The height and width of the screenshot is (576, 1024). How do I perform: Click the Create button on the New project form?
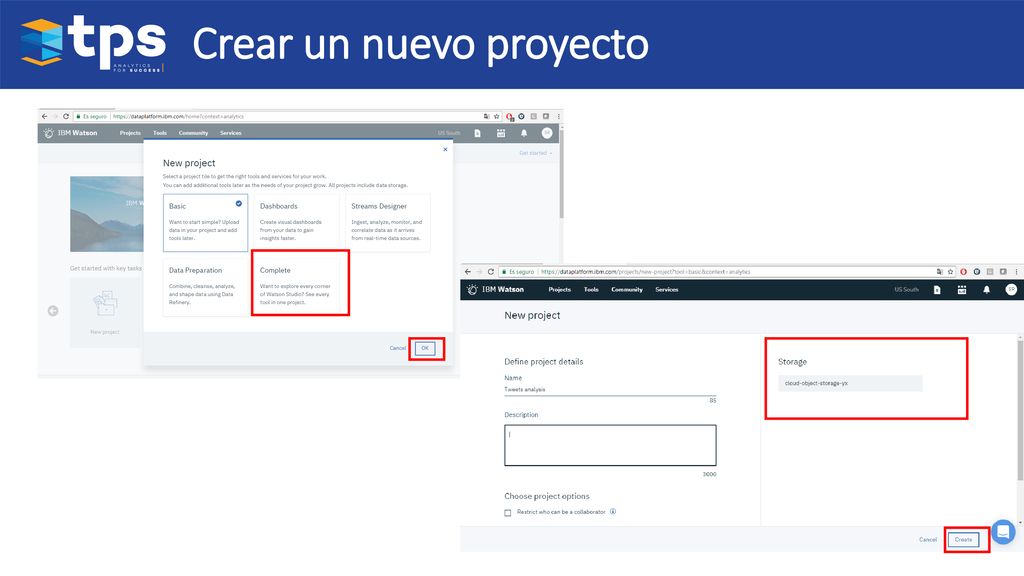coord(963,539)
